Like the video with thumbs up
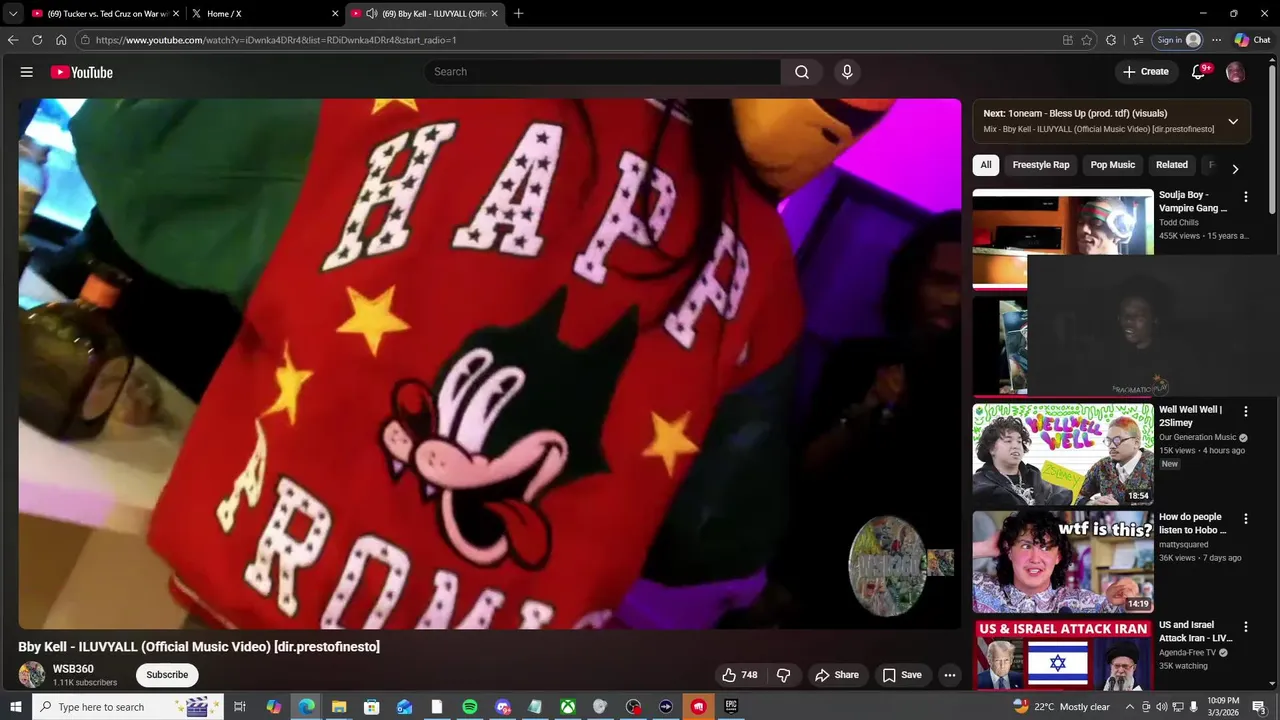 739,675
